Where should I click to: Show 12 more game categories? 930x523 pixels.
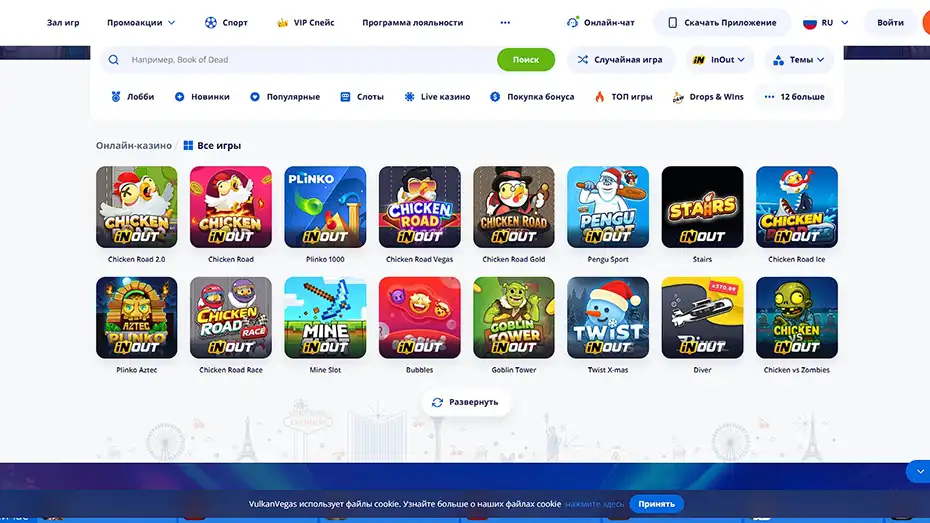click(795, 97)
